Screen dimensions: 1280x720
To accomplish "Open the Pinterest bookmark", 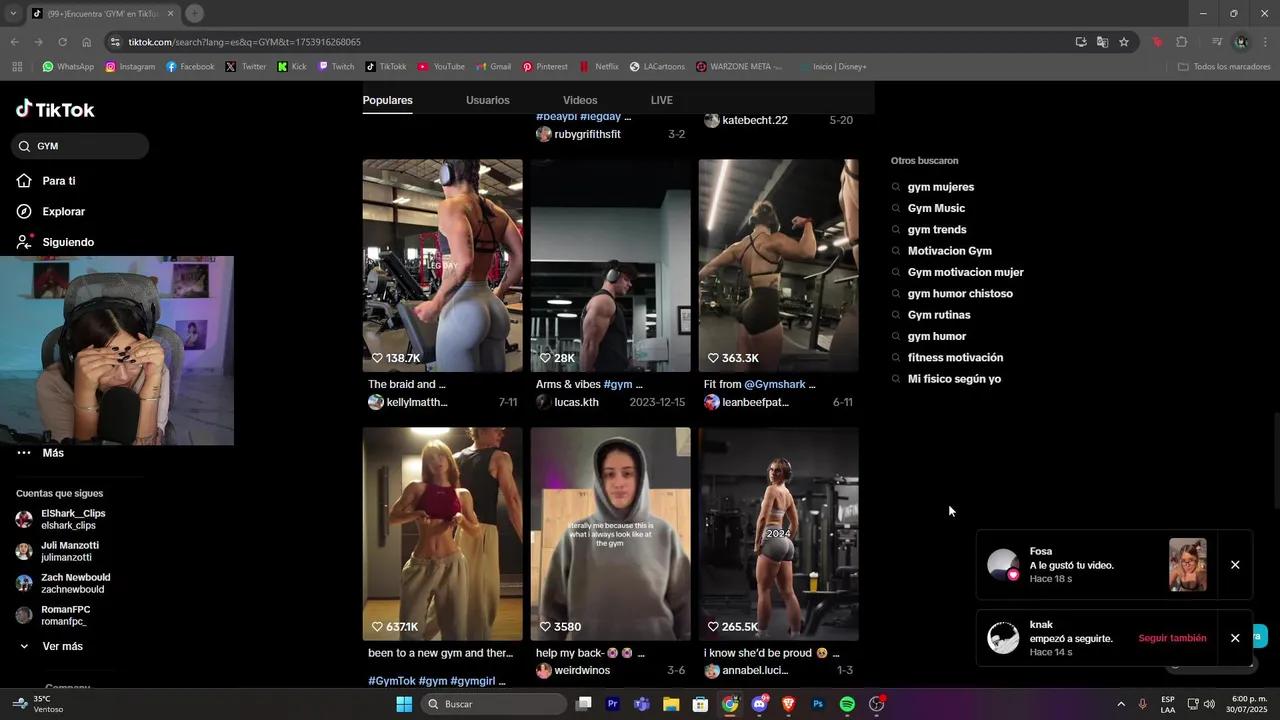I will 545,67.
